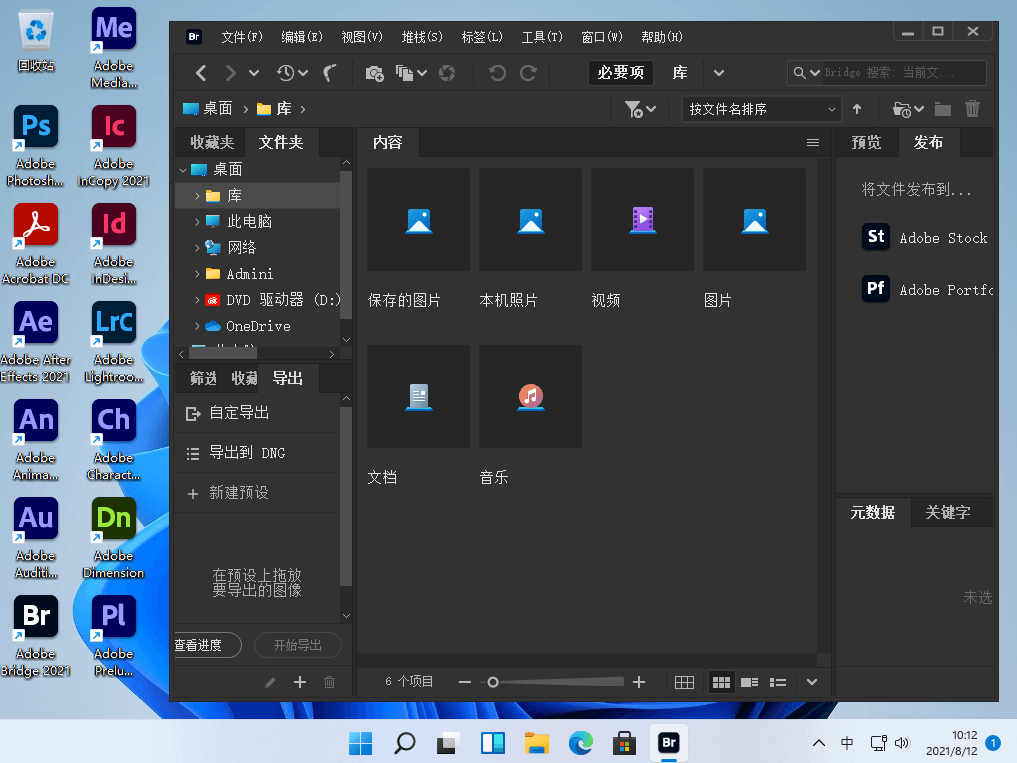The width and height of the screenshot is (1017, 763).
Task: Create new folder icon
Action: coord(942,109)
